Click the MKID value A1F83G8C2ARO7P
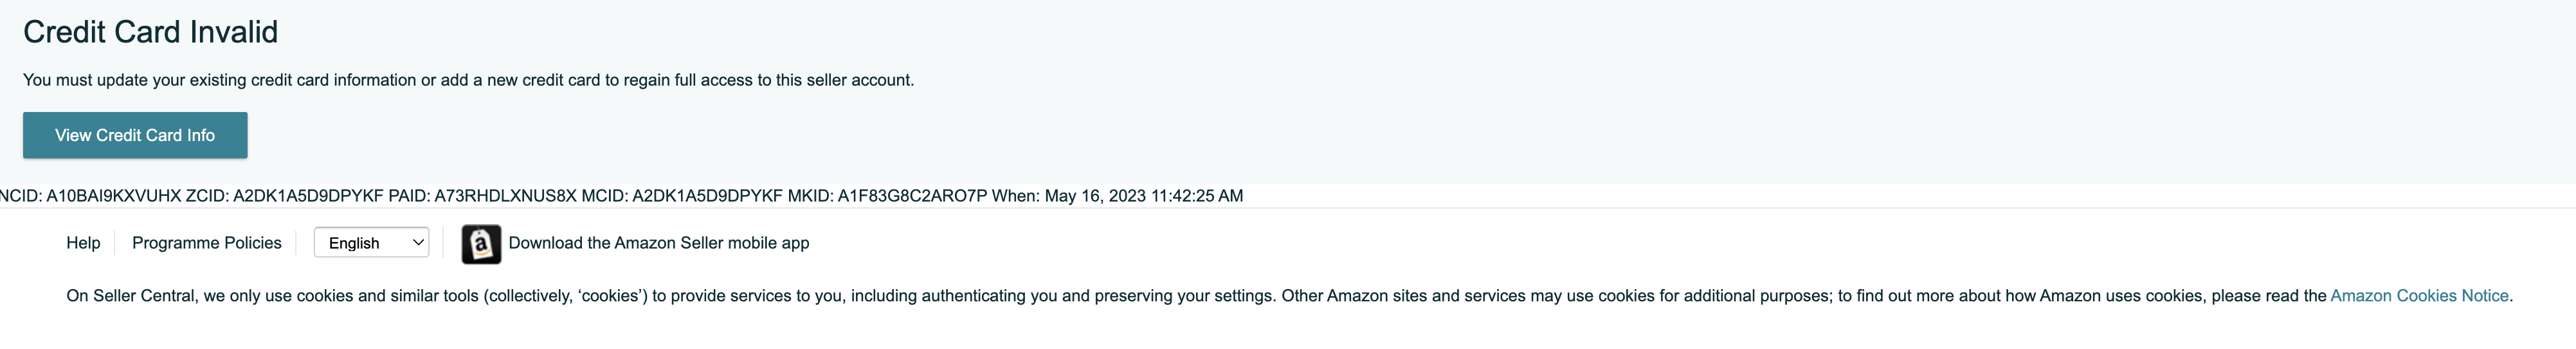Screen dimensions: 2576x349 912,196
